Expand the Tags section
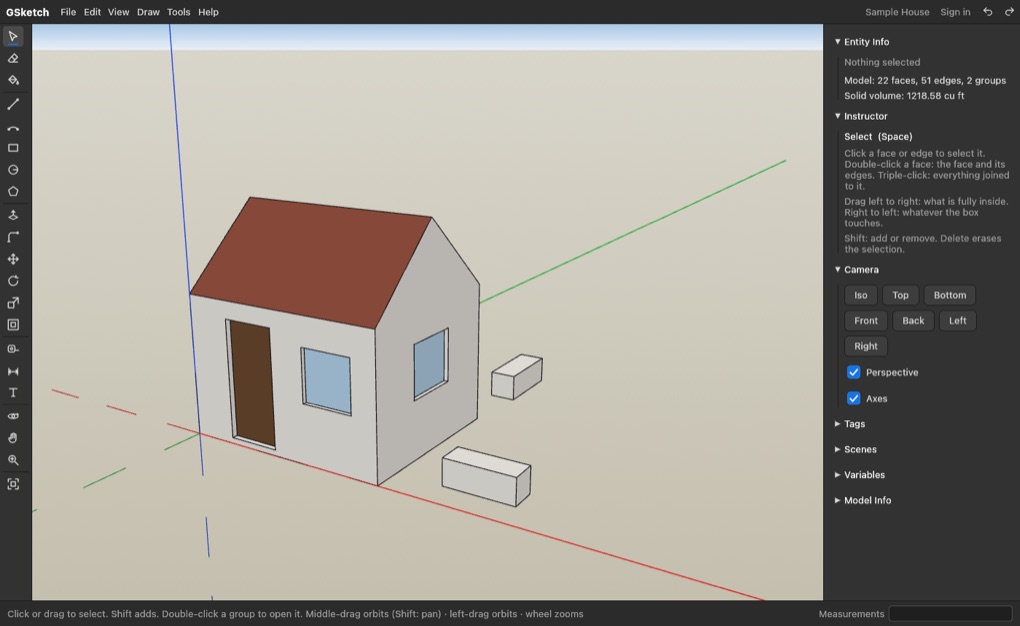1020x626 pixels. pos(850,424)
